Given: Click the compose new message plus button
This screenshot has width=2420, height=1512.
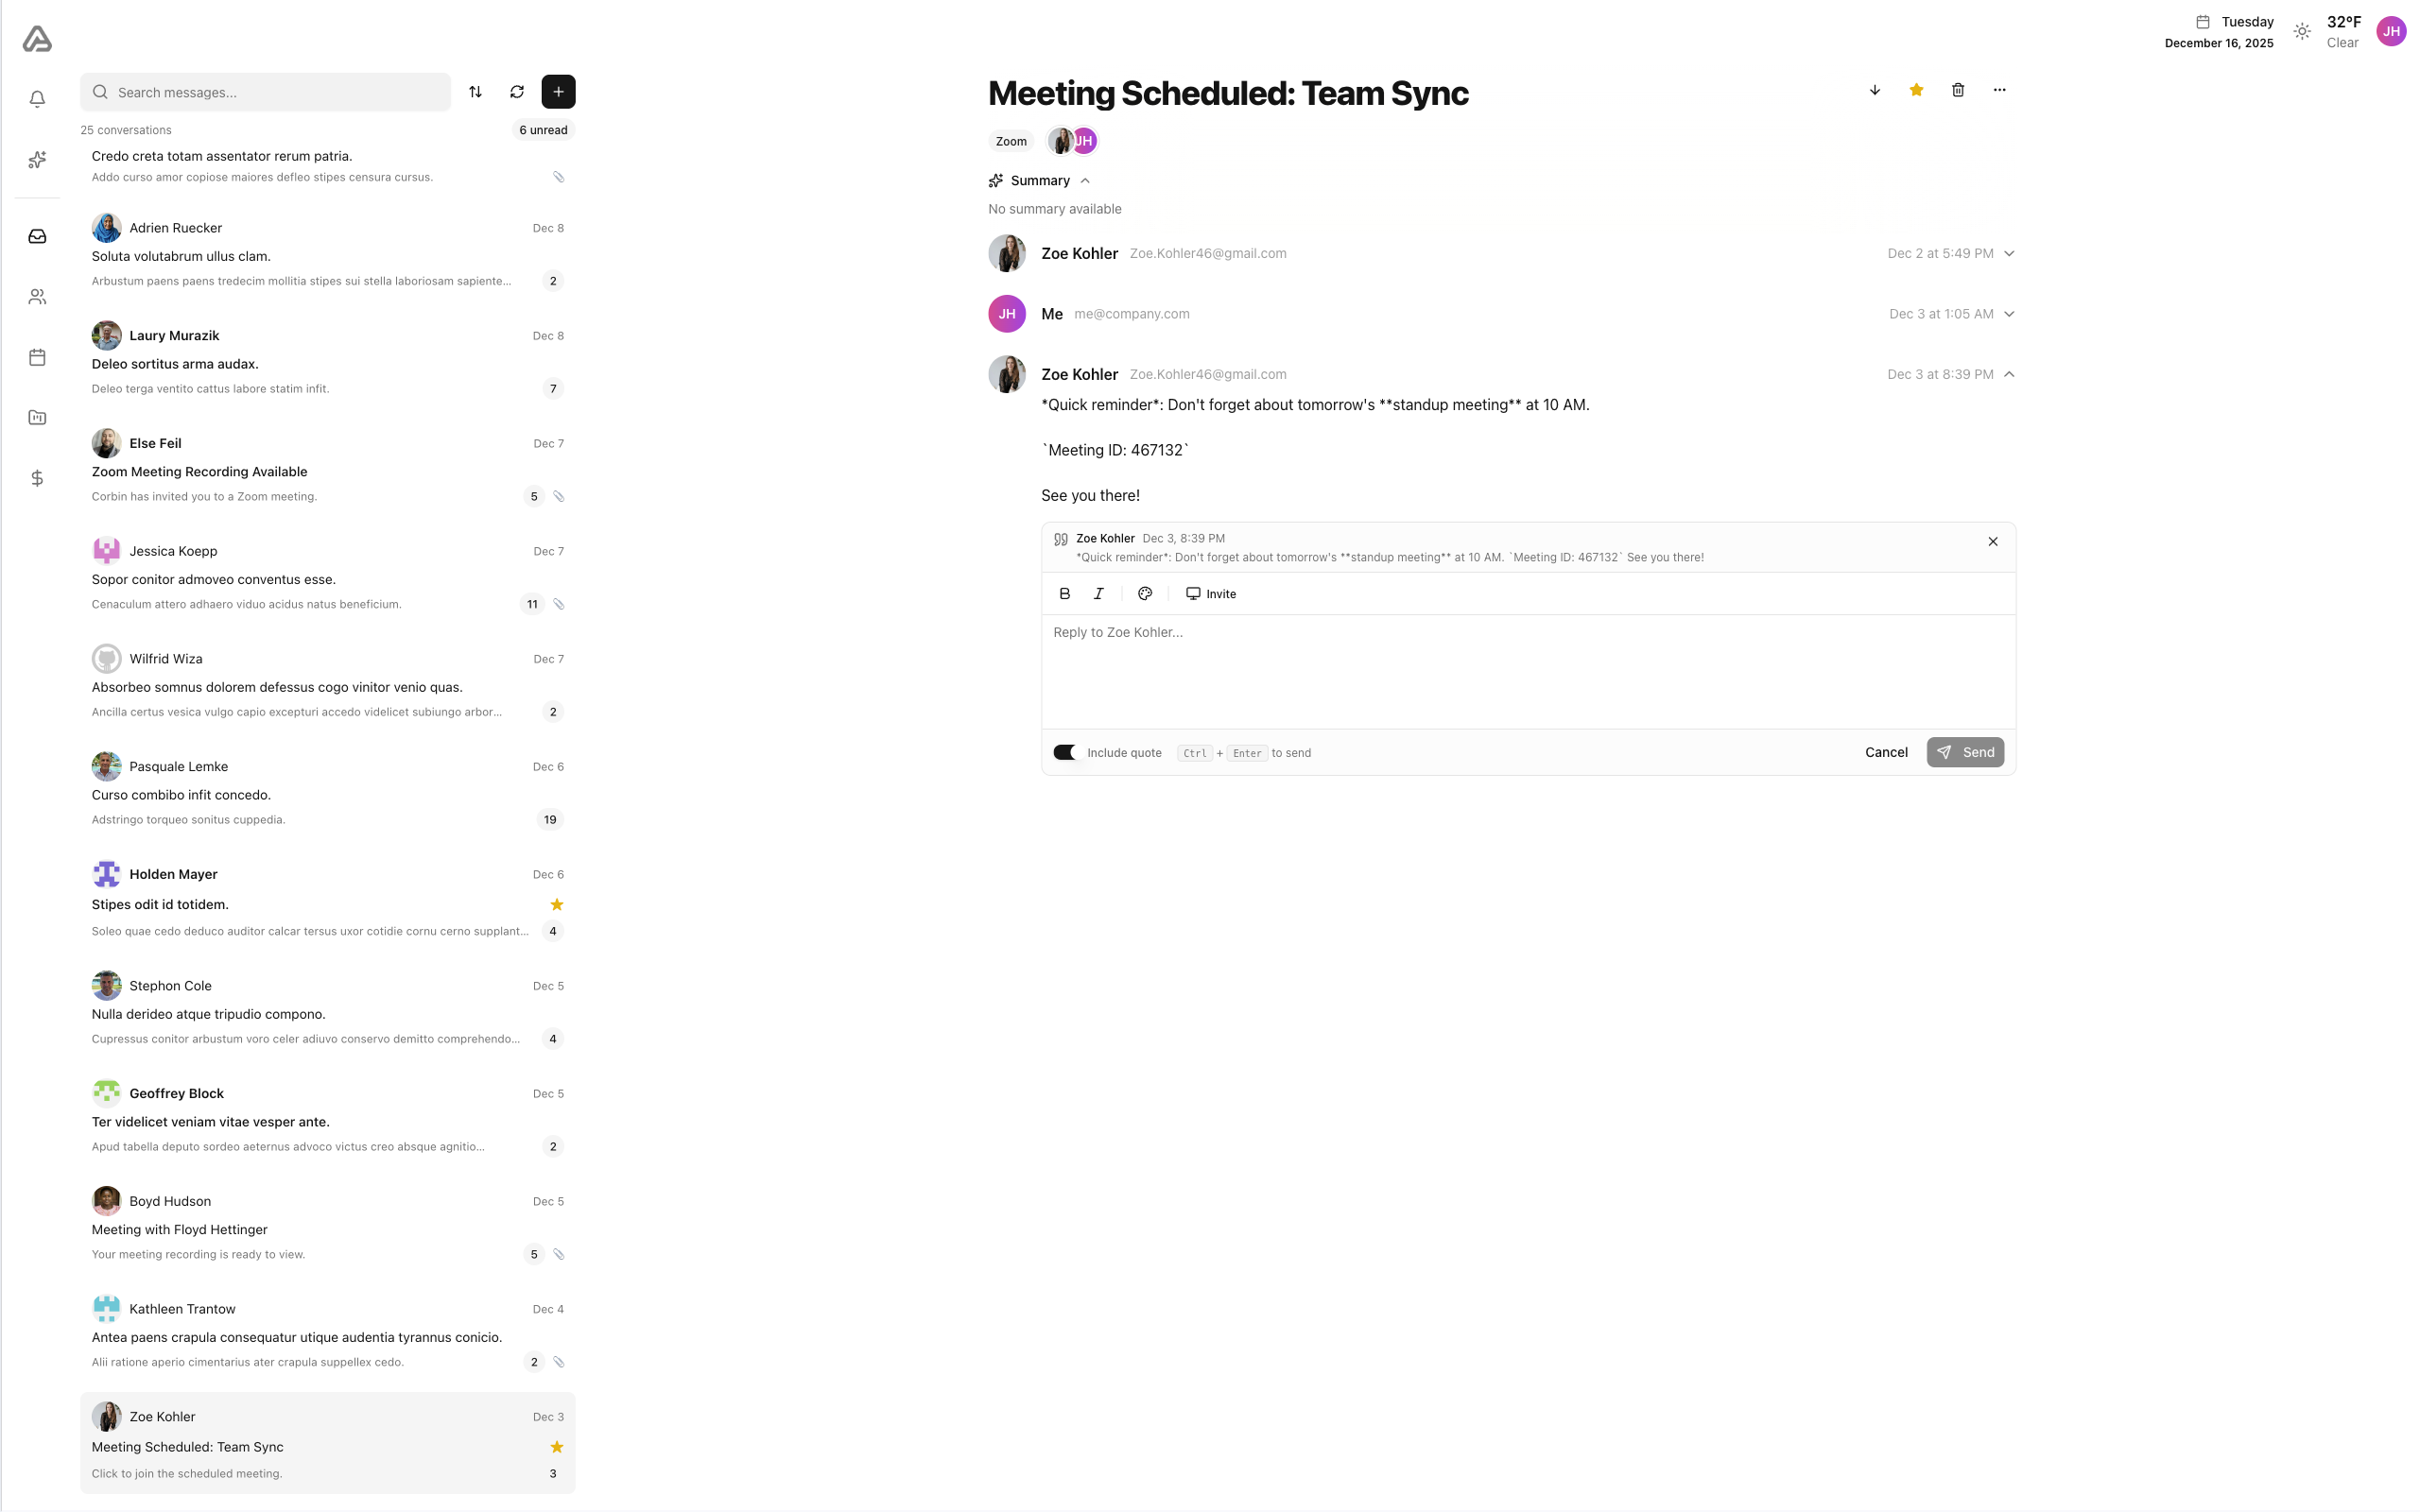Looking at the screenshot, I should coord(558,92).
